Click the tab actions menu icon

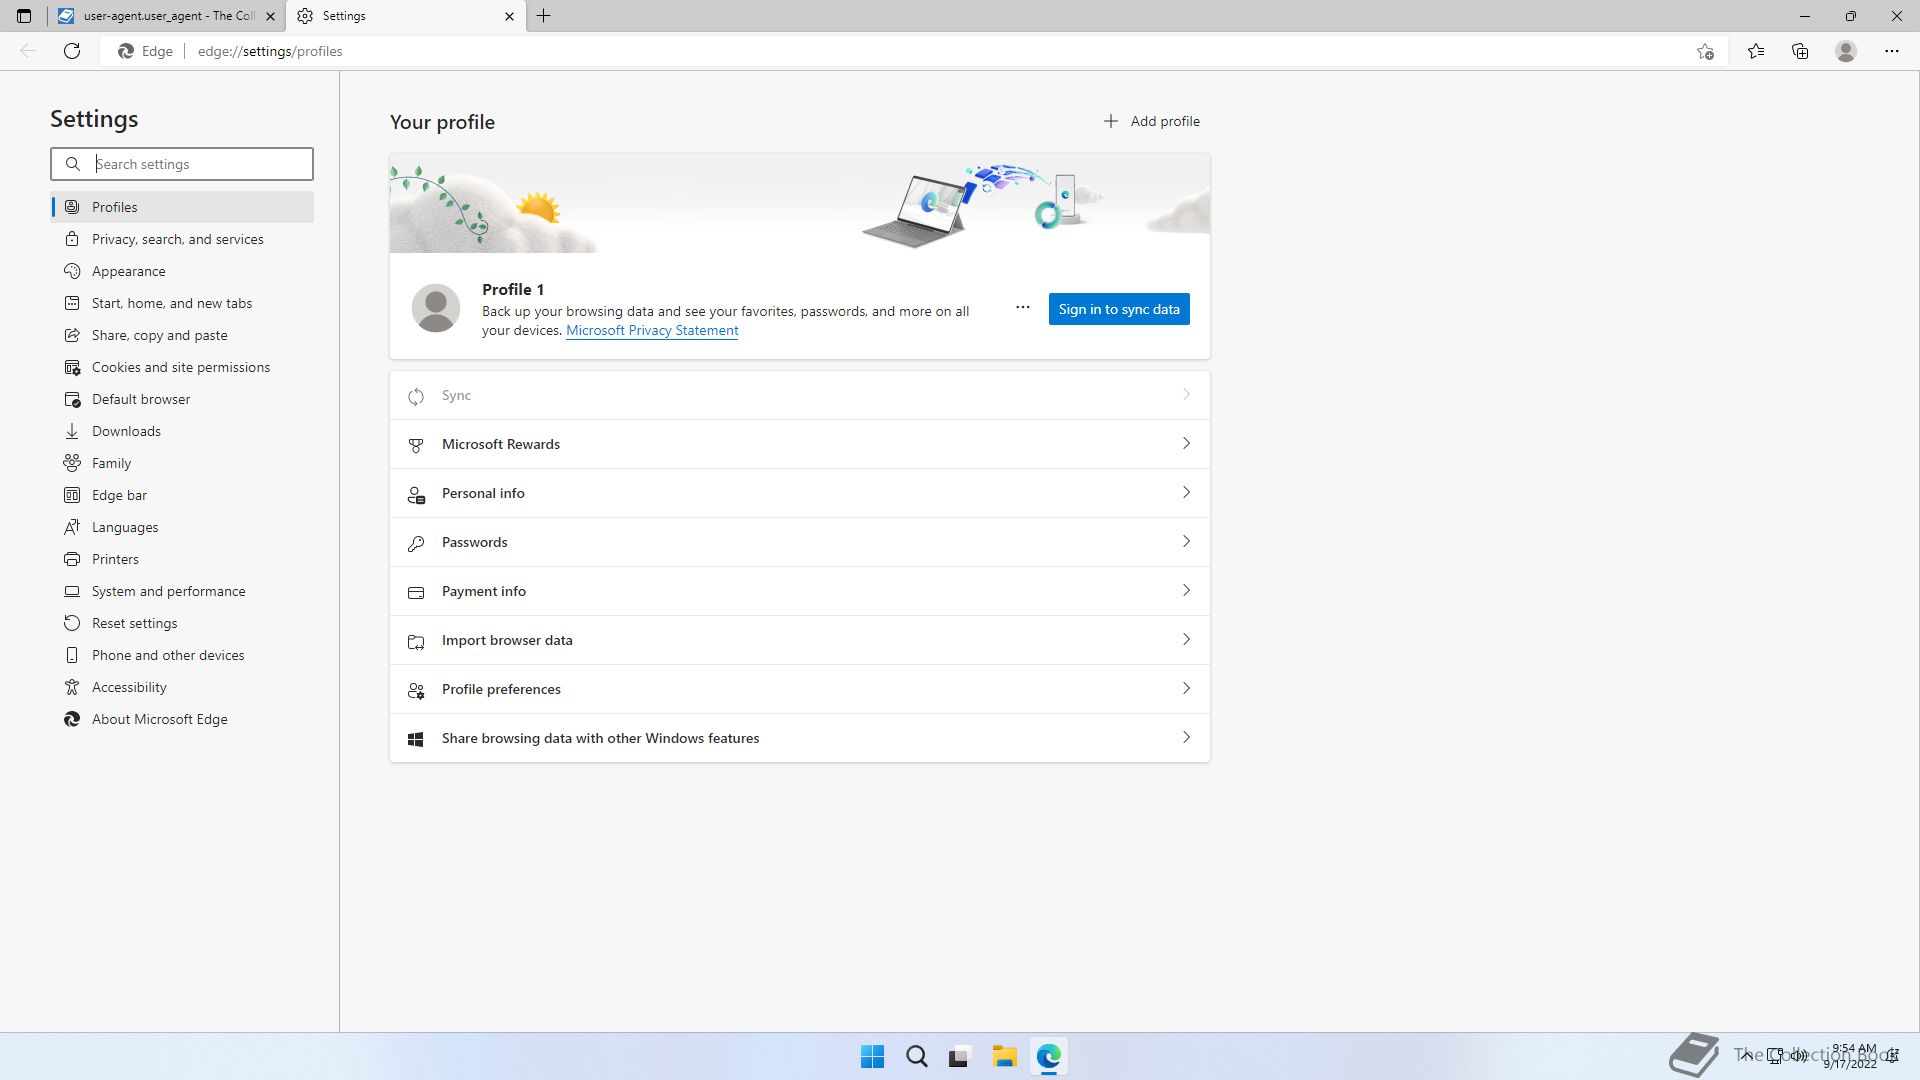(x=24, y=16)
